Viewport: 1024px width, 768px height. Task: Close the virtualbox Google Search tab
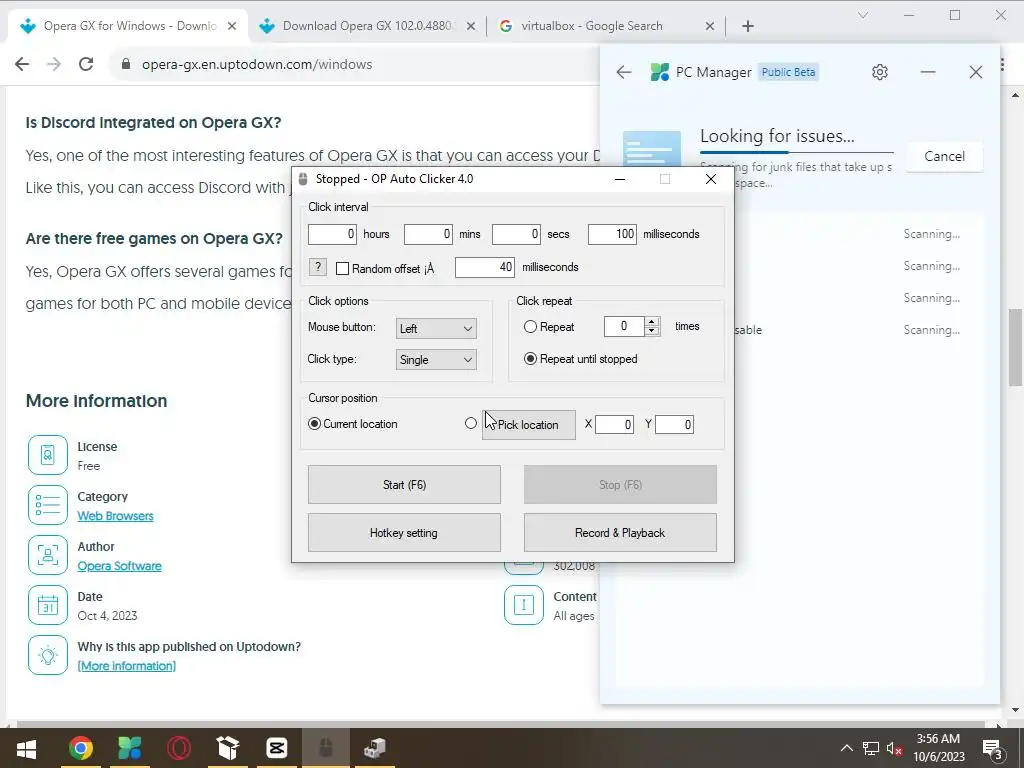point(710,26)
